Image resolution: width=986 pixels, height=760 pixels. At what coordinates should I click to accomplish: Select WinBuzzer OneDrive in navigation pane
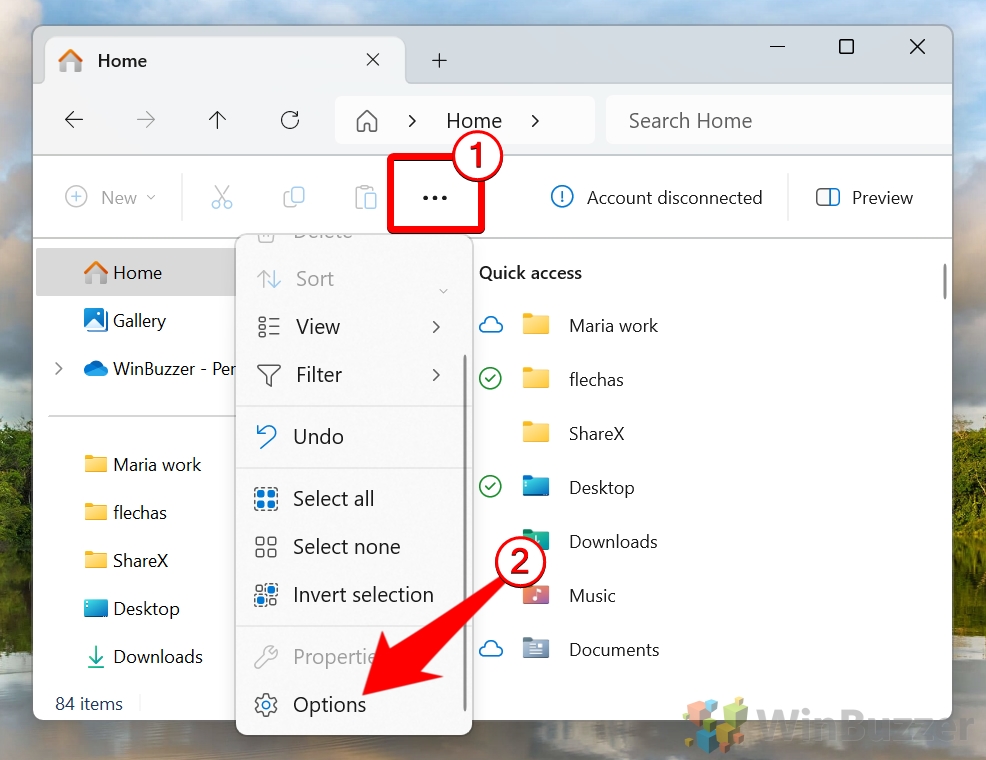point(159,368)
